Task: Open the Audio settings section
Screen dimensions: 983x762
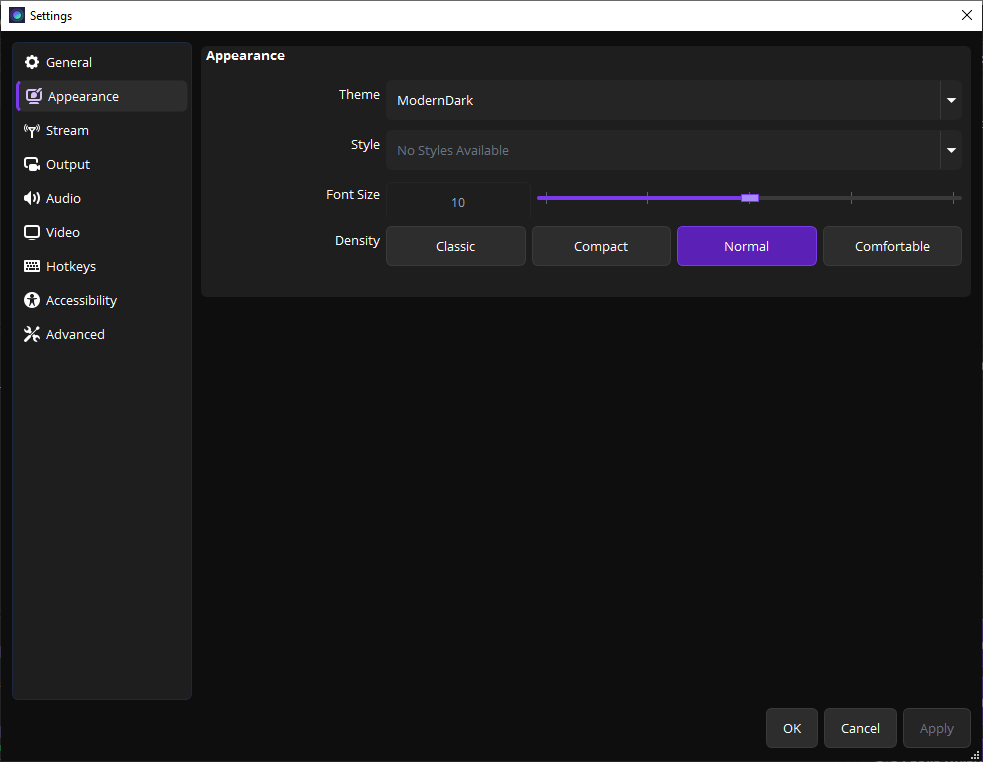Action: tap(102, 198)
